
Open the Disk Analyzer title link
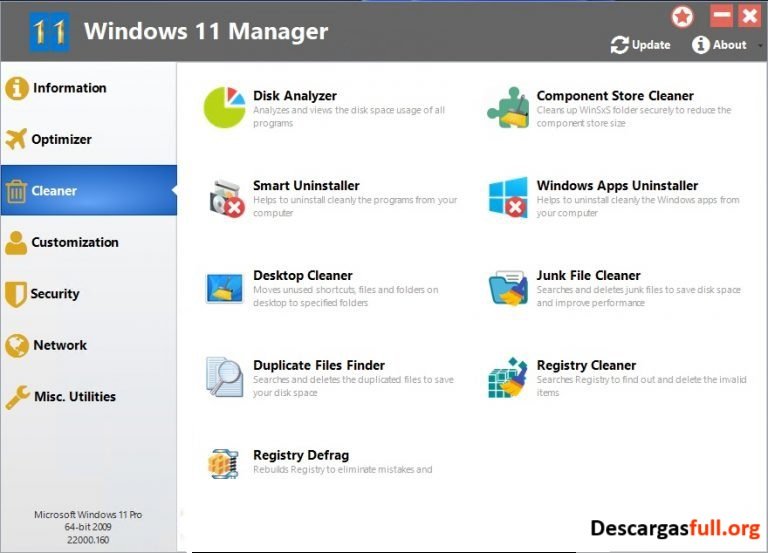tap(295, 96)
